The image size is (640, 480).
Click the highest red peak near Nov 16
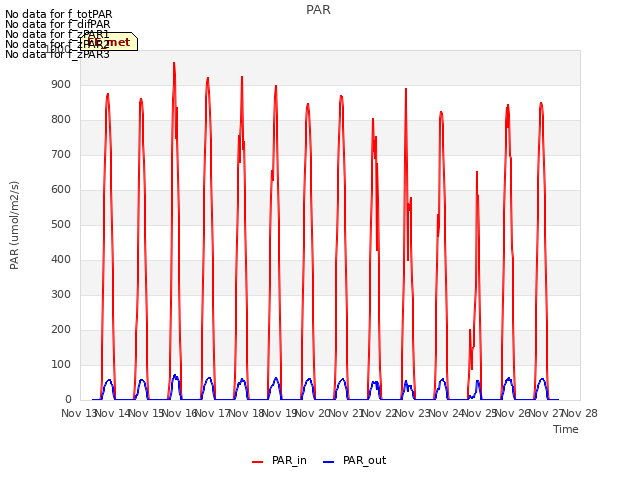coord(174,64)
